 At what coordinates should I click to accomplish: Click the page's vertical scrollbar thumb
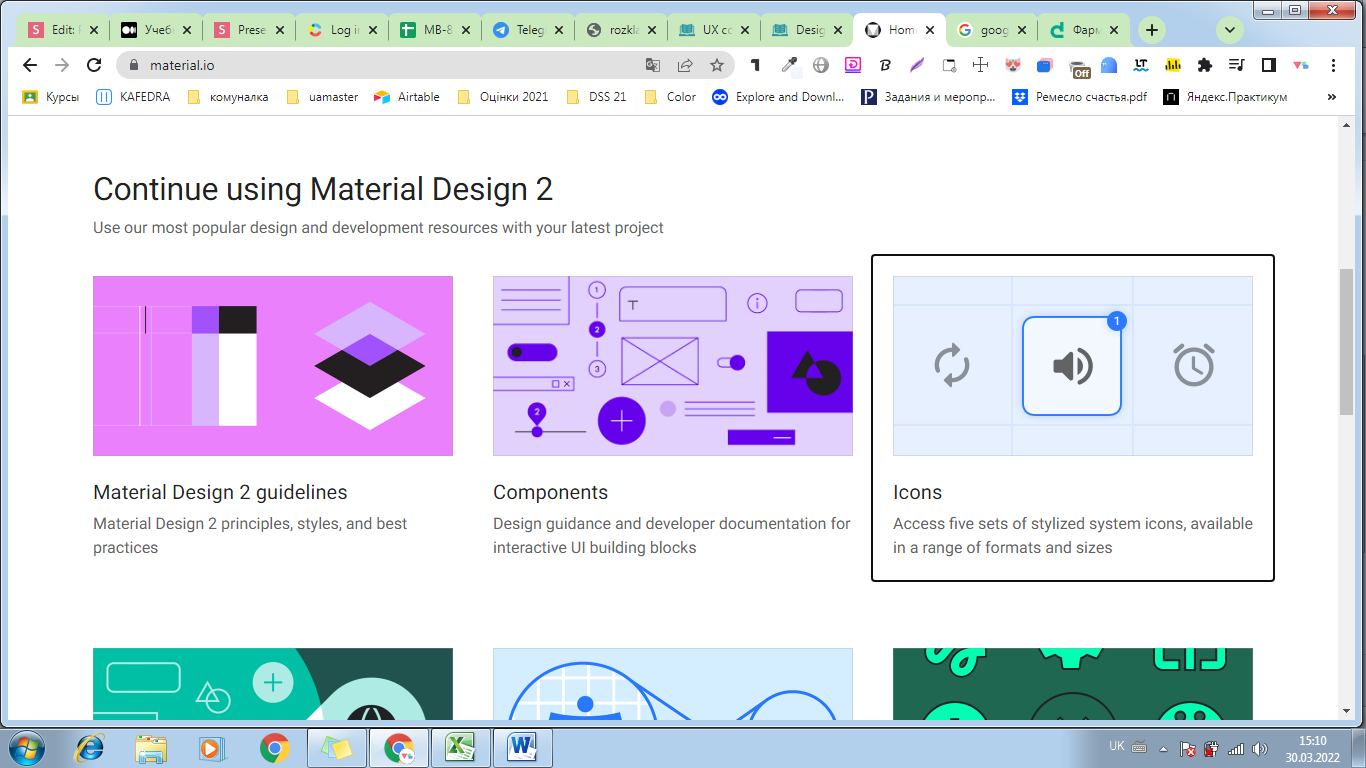click(1346, 341)
